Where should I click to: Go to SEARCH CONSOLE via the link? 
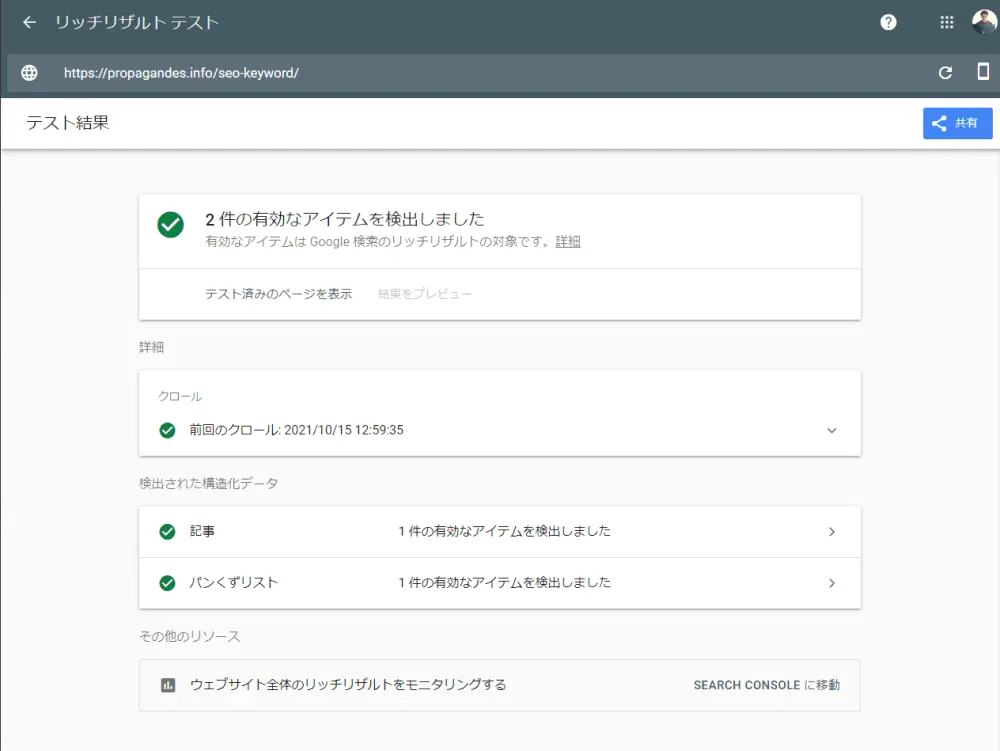pyautogui.click(x=766, y=685)
